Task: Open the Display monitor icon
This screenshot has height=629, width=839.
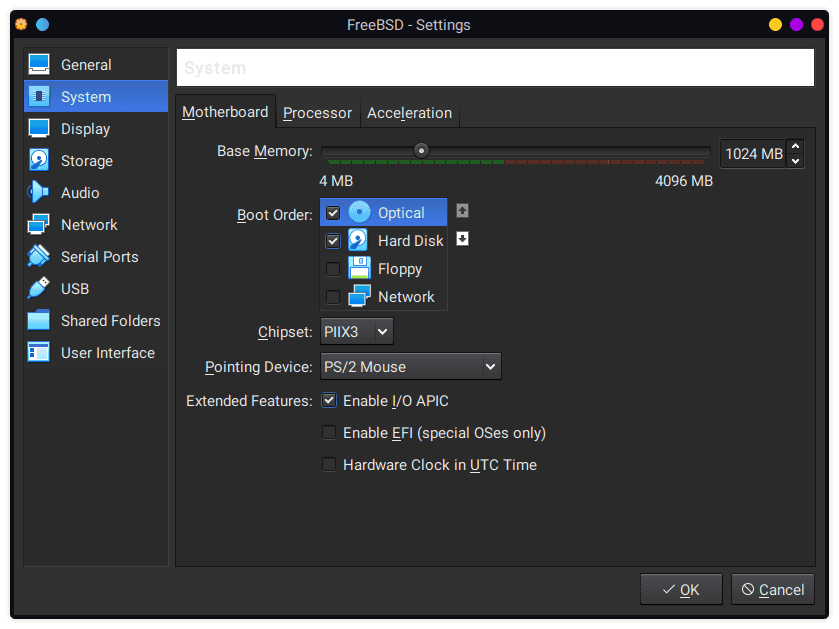Action: [x=39, y=128]
